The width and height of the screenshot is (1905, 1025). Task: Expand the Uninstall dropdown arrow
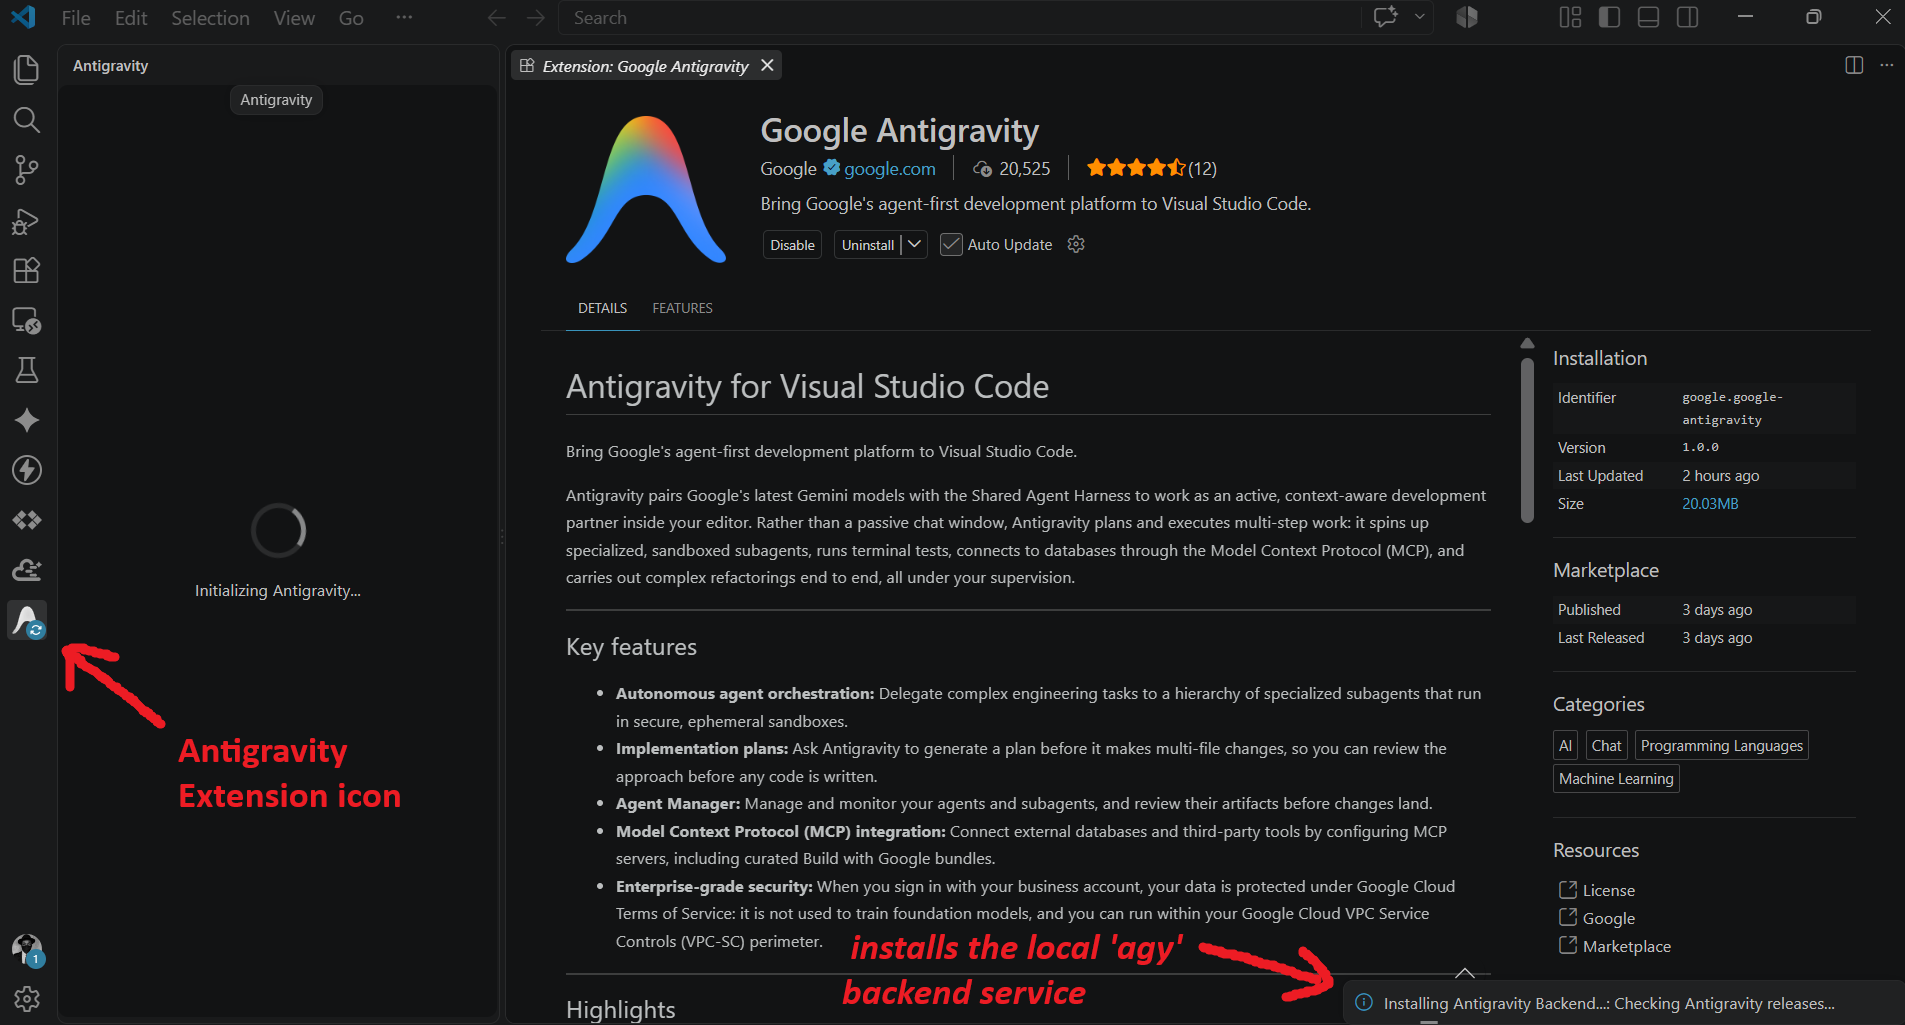[915, 244]
